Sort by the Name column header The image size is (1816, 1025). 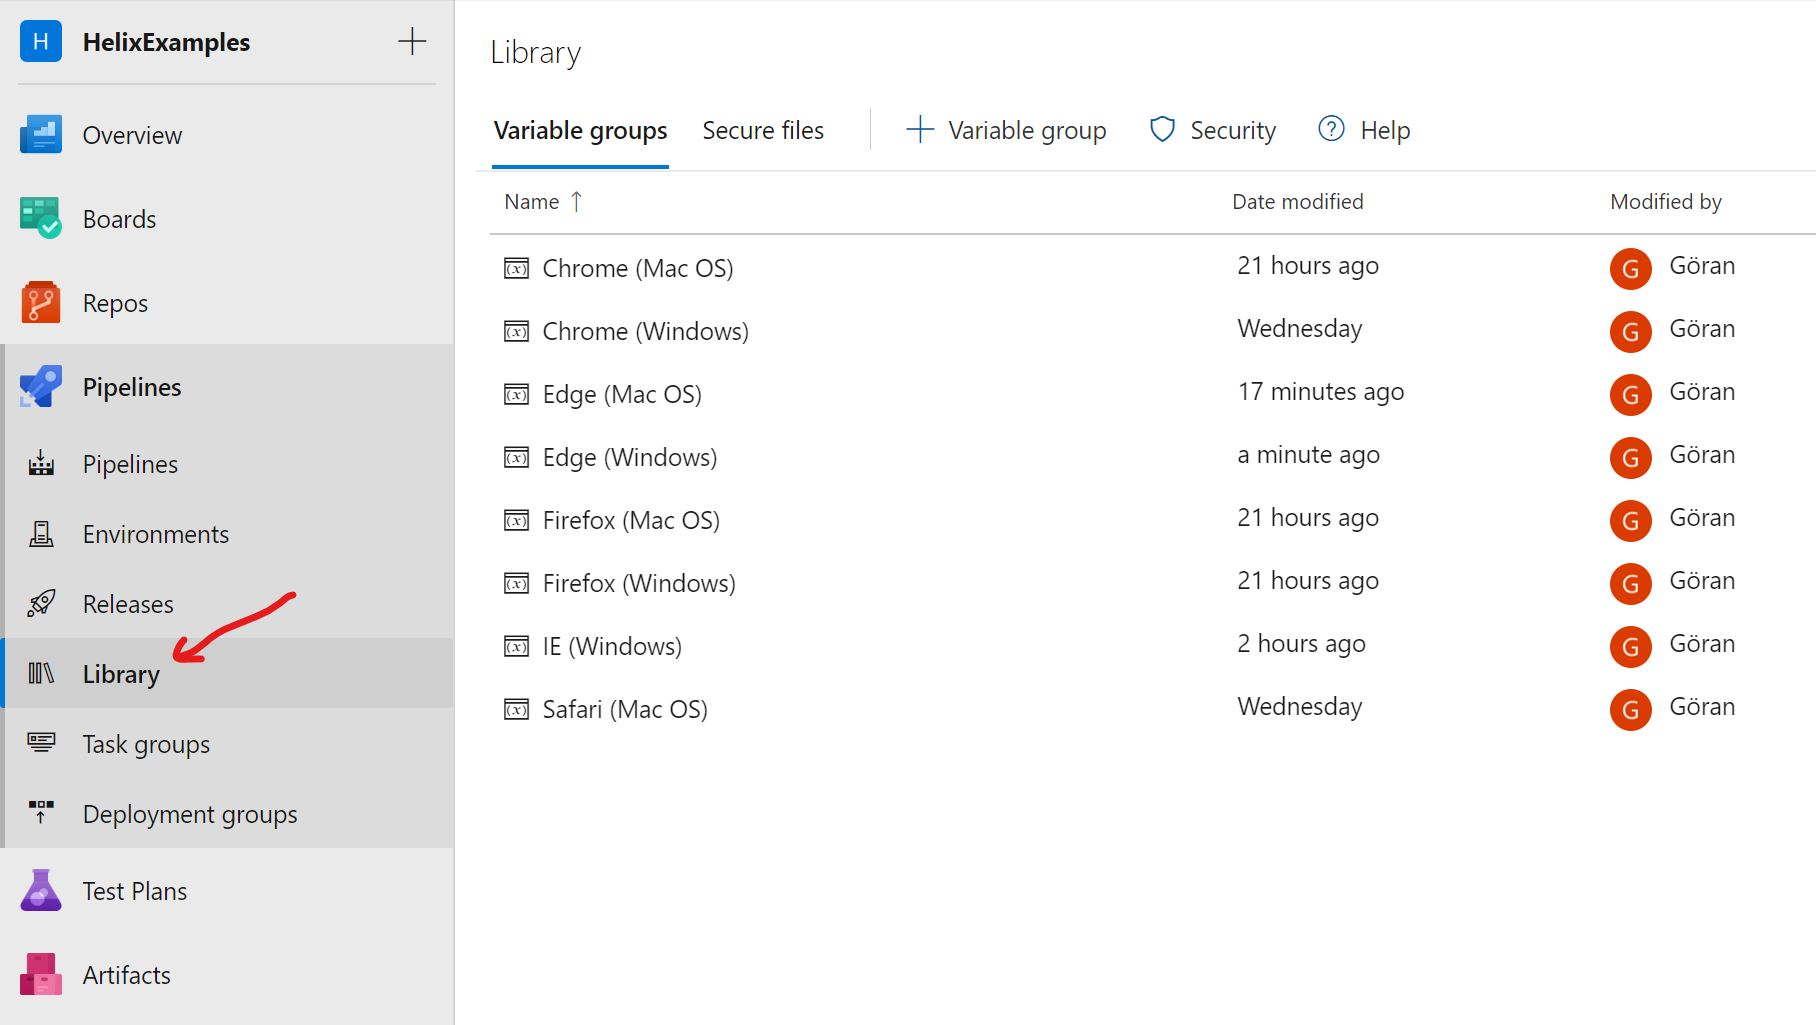(532, 202)
